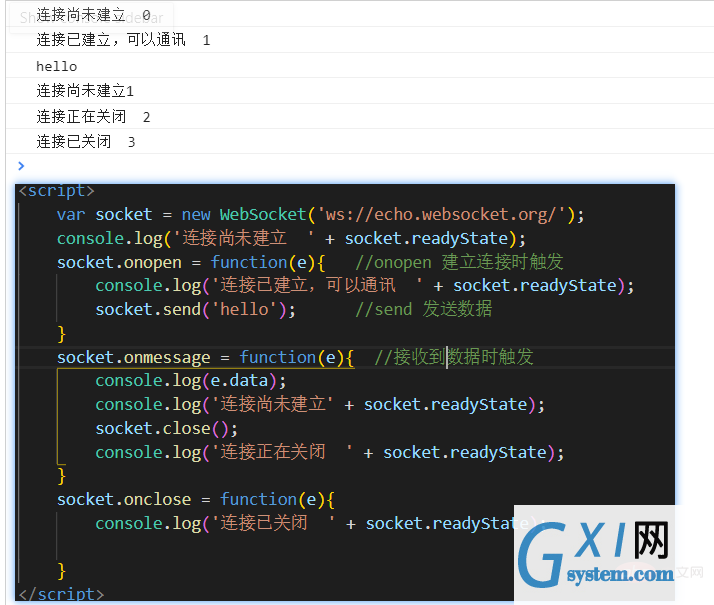Viewport: 714px width, 605px height.
Task: Click the socket.send('hello') line
Action: coord(195,310)
